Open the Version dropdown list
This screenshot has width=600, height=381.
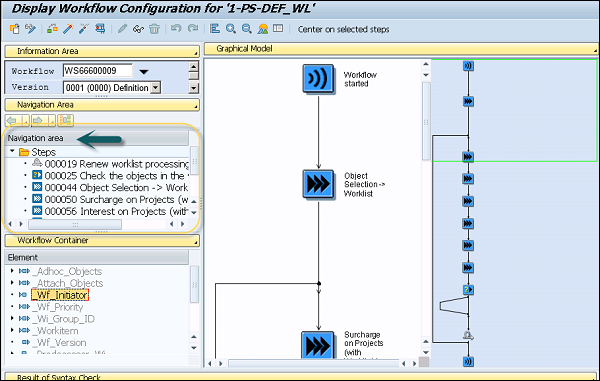click(x=155, y=88)
